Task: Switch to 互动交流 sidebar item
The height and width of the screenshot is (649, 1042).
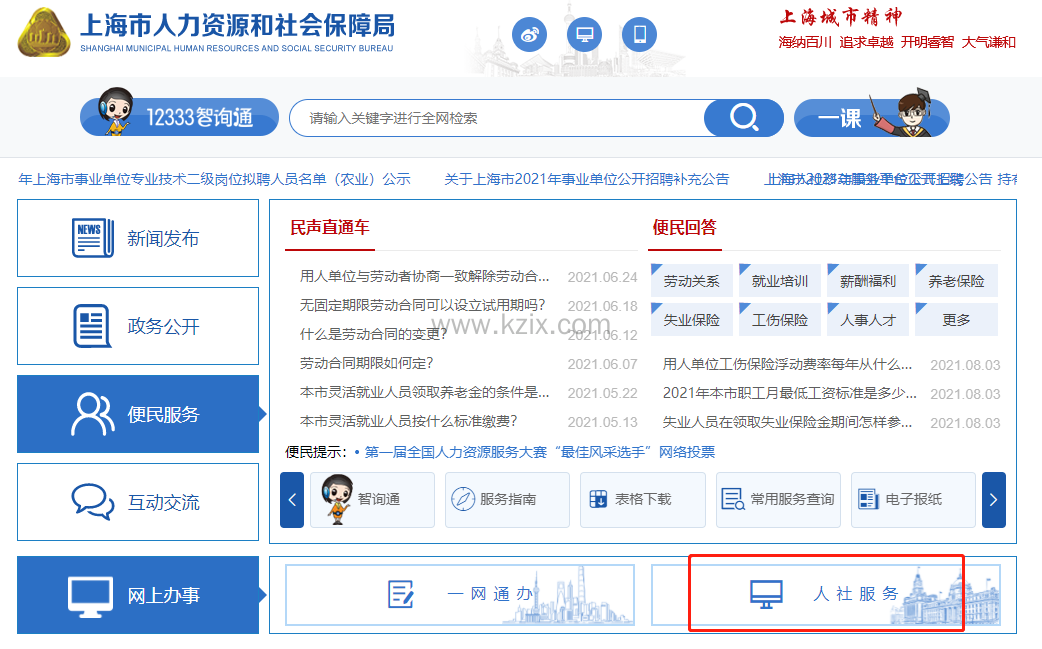Action: click(138, 502)
